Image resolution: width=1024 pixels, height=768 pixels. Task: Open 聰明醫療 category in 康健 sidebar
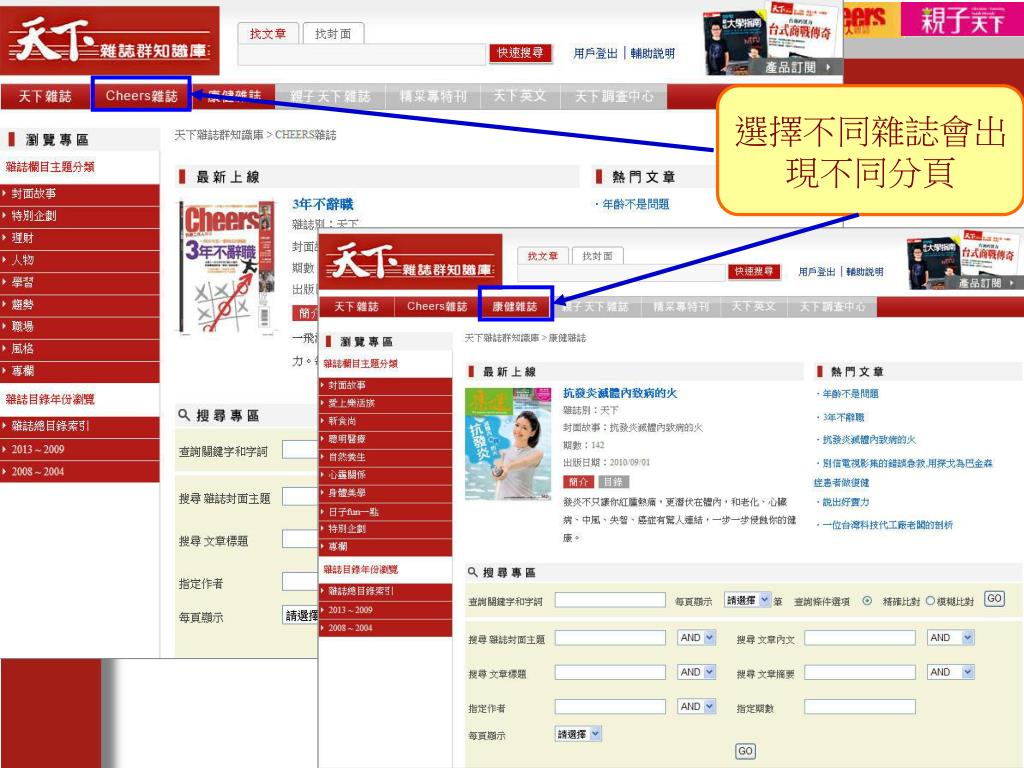[x=386, y=439]
